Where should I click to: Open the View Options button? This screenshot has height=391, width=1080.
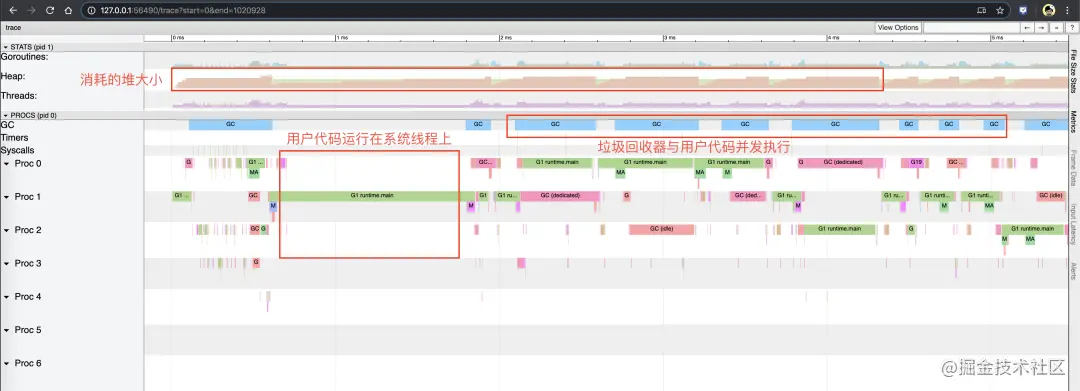(898, 28)
